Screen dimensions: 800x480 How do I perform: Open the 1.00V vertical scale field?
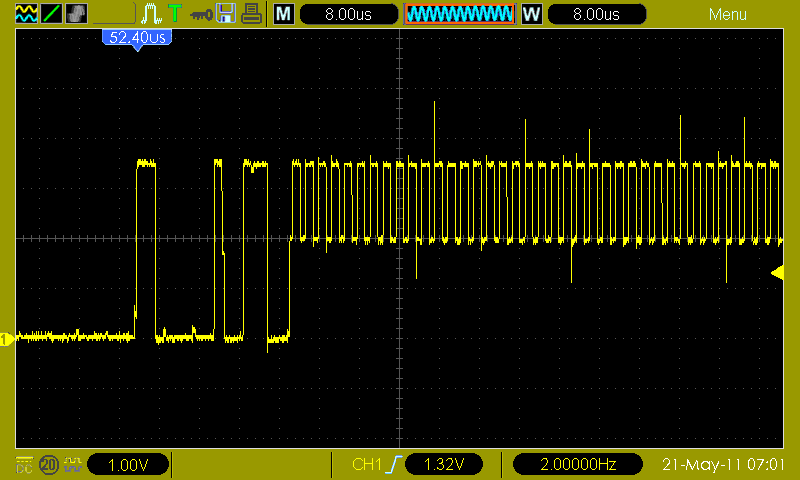[128, 465]
